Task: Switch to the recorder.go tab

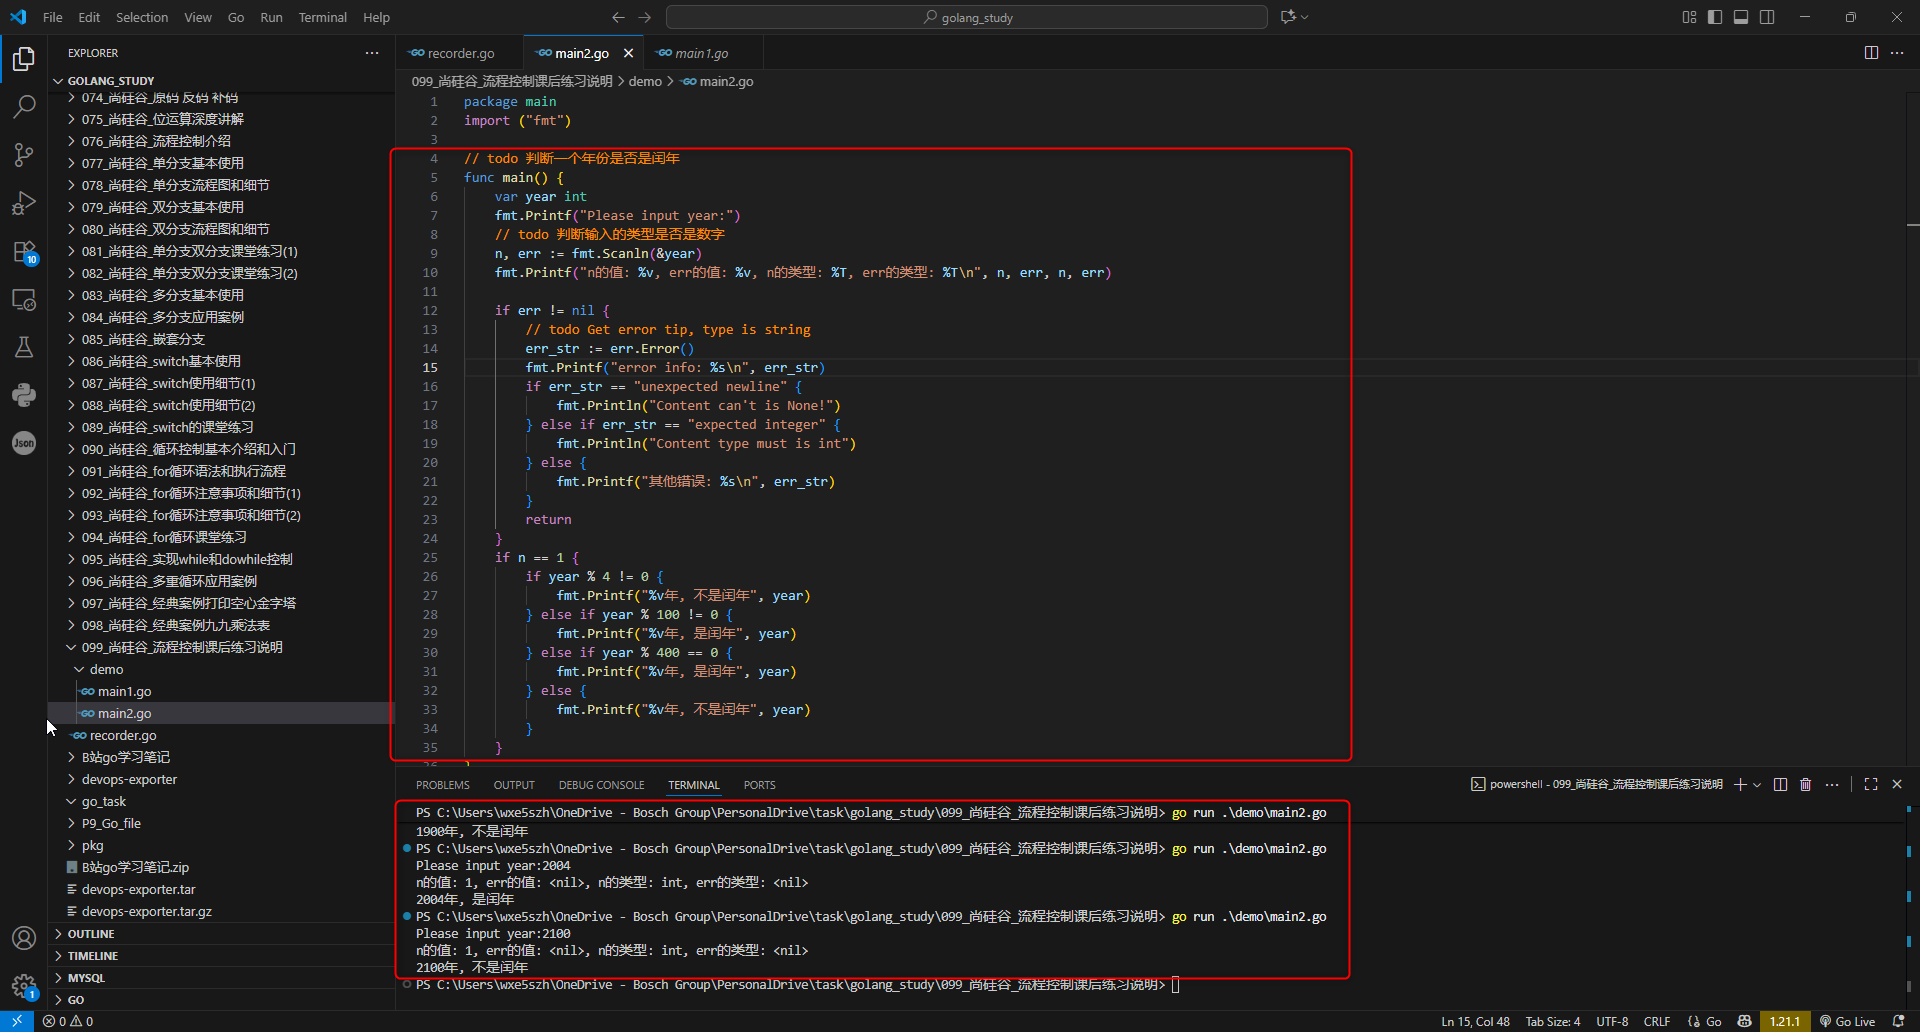Action: click(460, 53)
